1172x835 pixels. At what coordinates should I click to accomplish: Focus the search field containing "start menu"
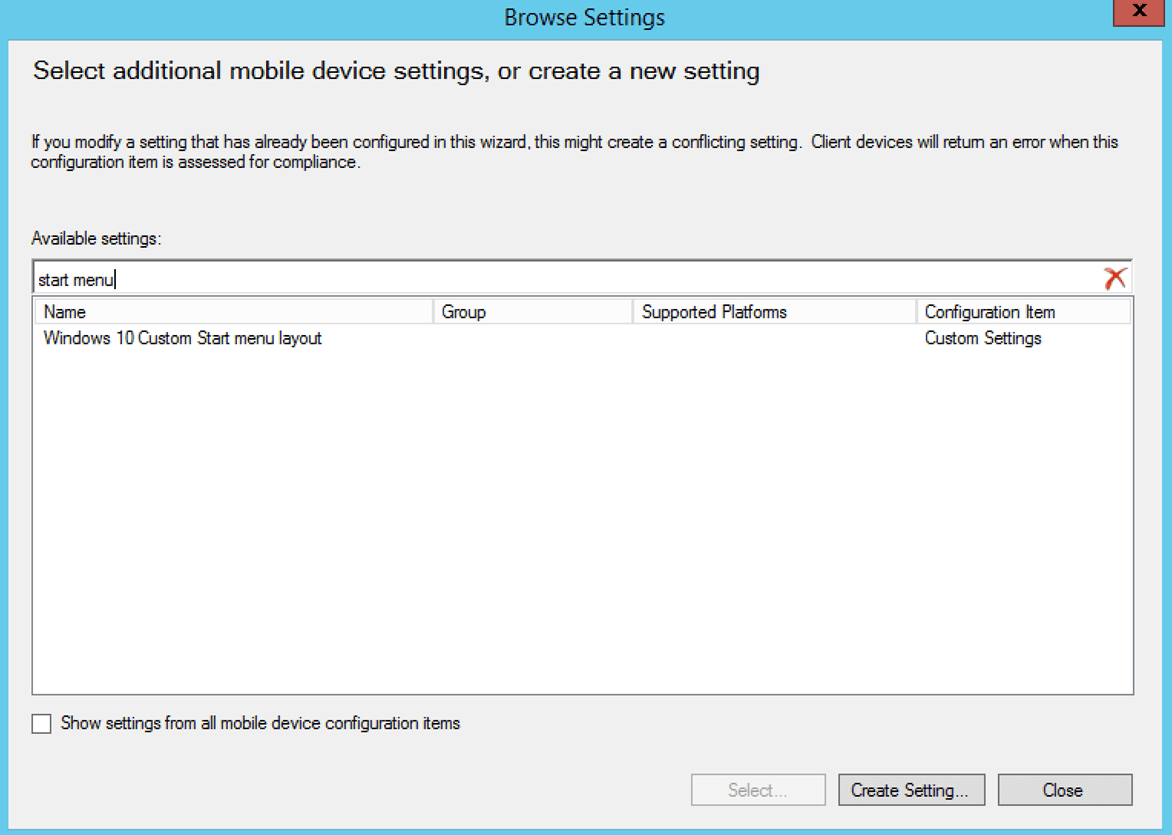click(560, 280)
